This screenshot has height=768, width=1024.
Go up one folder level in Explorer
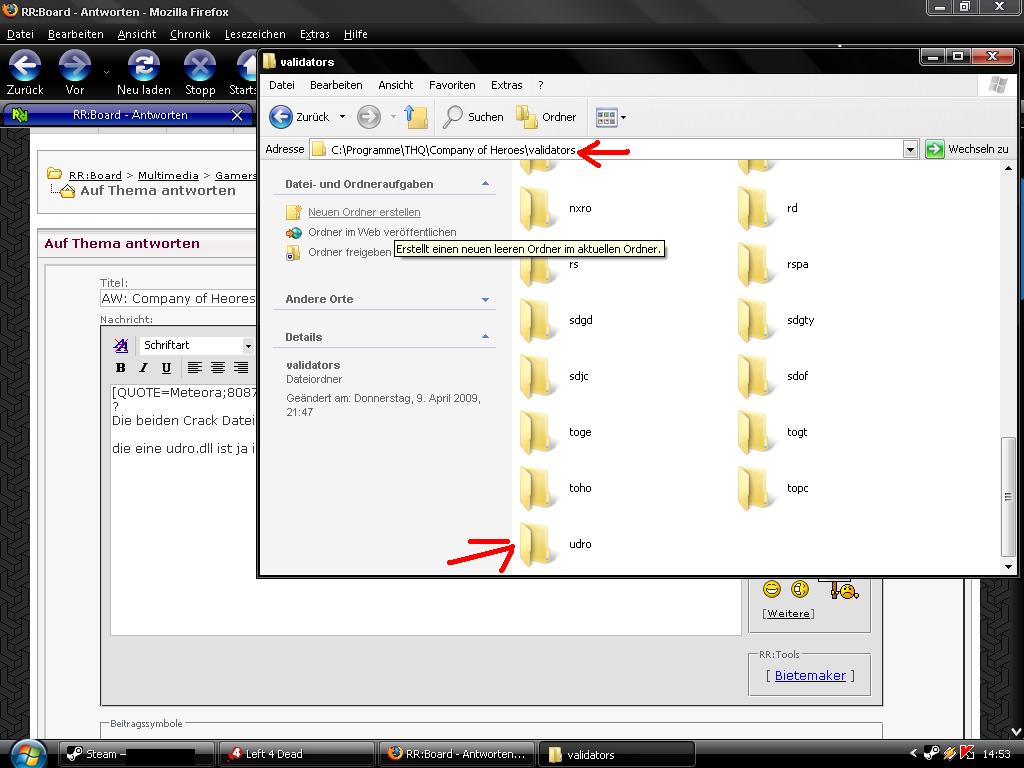point(415,117)
